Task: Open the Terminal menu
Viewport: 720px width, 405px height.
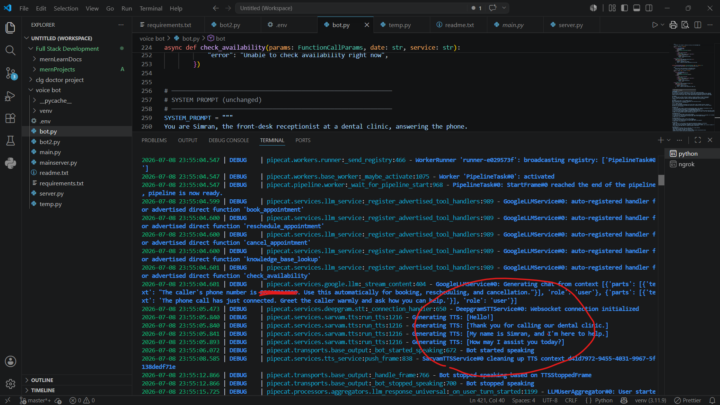Action: [151, 8]
